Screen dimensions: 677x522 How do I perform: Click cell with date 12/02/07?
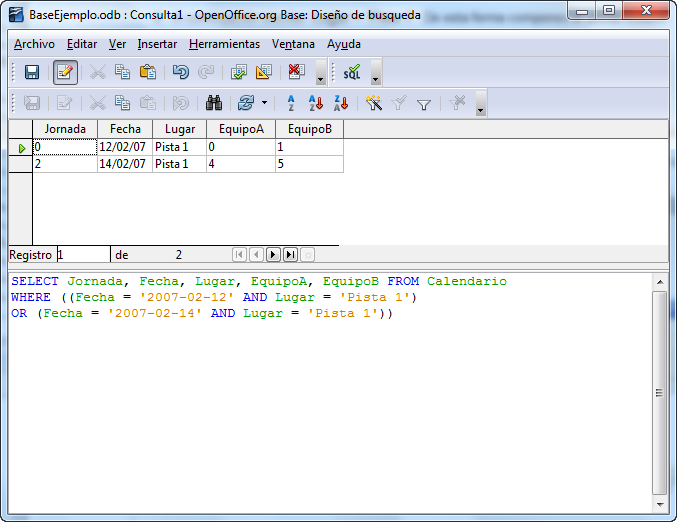125,147
